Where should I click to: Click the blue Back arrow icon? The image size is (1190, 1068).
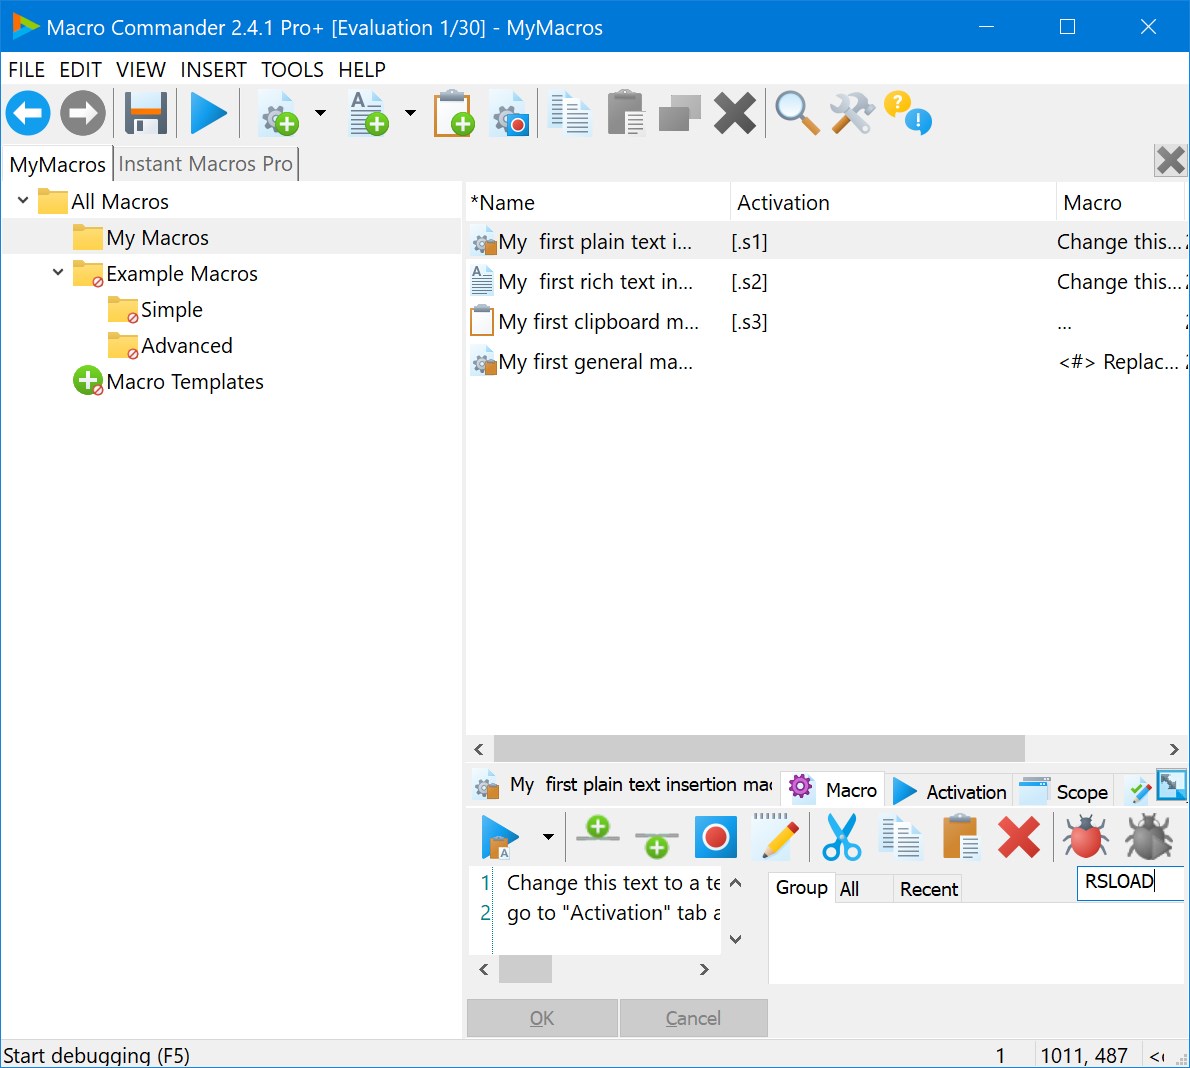28,113
